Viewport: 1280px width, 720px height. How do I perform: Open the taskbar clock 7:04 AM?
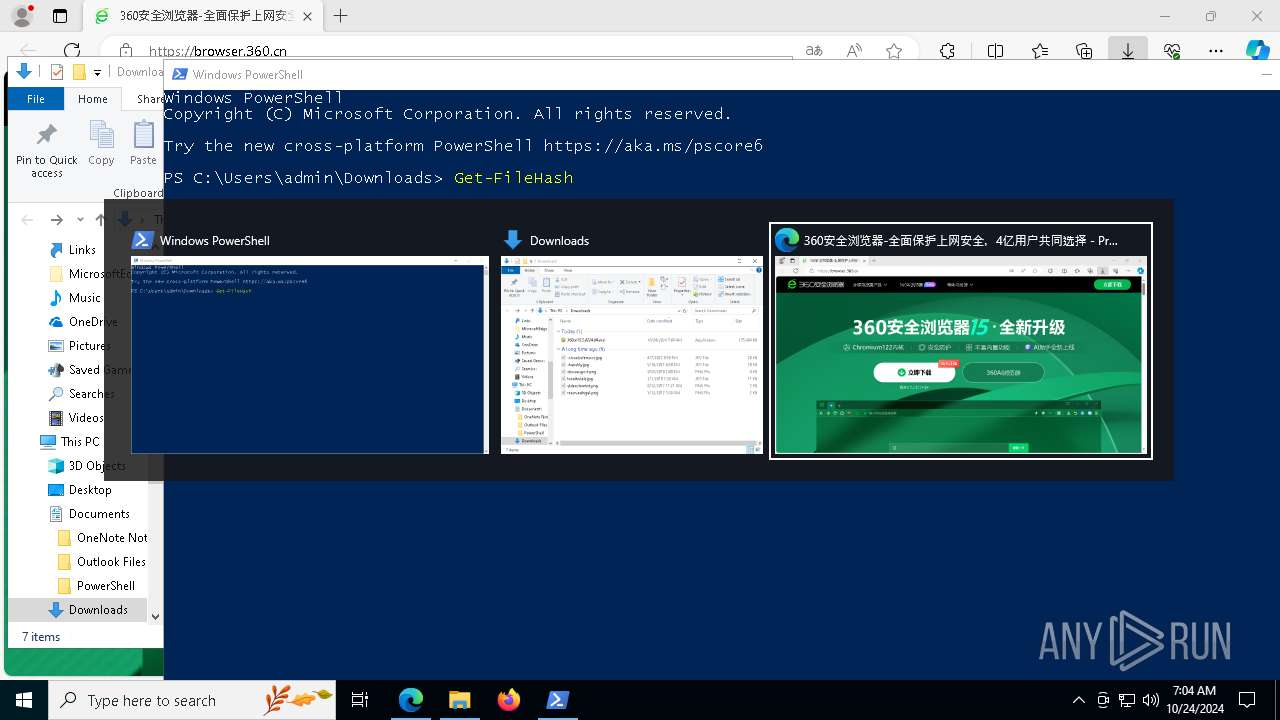[x=1194, y=700]
